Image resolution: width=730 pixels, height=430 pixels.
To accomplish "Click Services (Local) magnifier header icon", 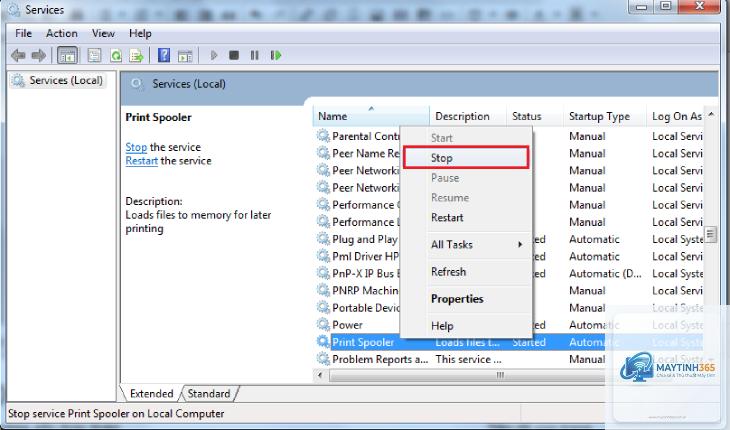I will coord(137,84).
